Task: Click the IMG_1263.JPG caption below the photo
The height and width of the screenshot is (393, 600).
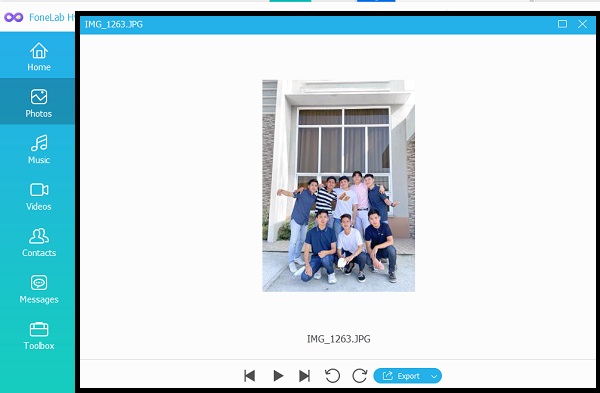Action: pos(339,339)
